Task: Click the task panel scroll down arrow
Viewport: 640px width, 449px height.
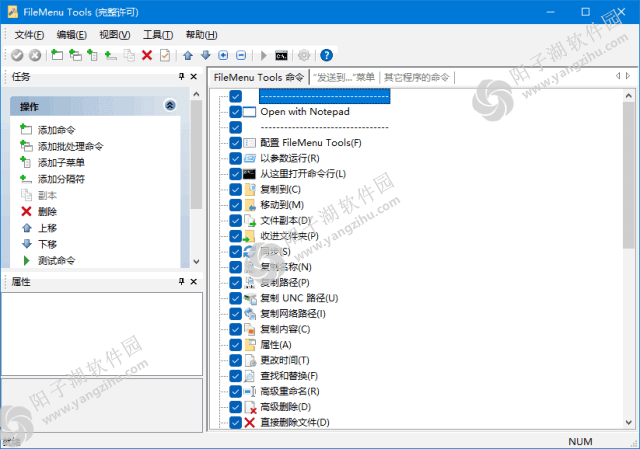Action: tap(196, 262)
